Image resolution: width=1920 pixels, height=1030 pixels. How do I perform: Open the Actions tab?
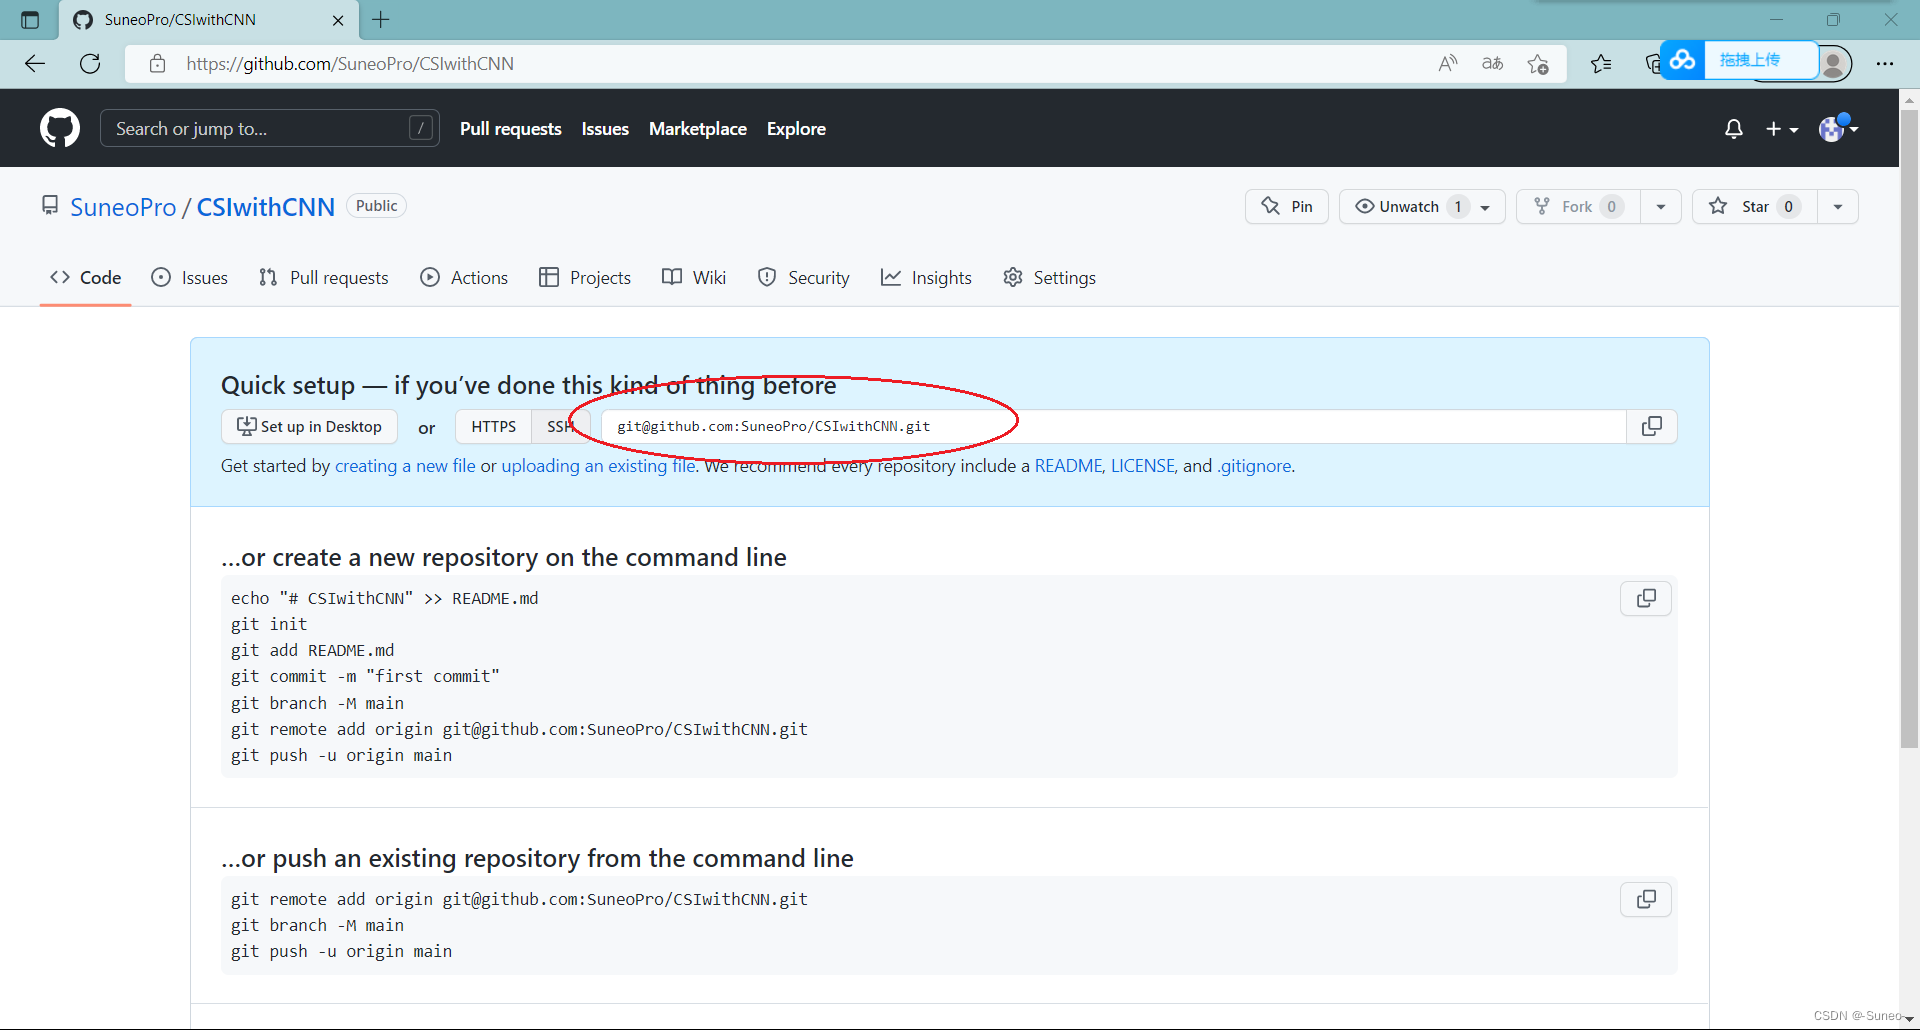pos(464,277)
